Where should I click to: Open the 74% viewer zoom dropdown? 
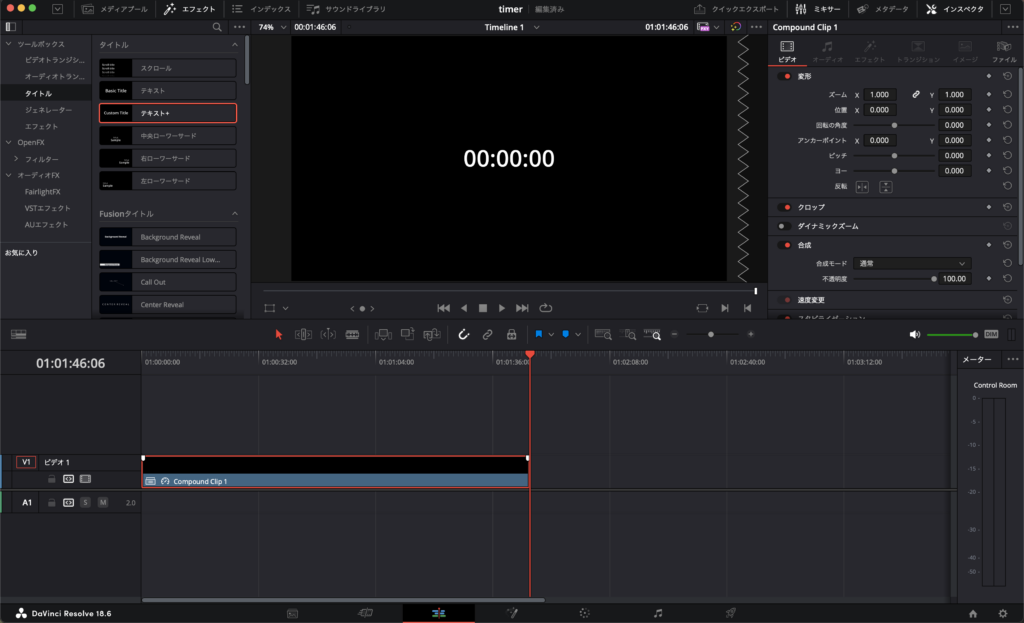click(x=270, y=27)
